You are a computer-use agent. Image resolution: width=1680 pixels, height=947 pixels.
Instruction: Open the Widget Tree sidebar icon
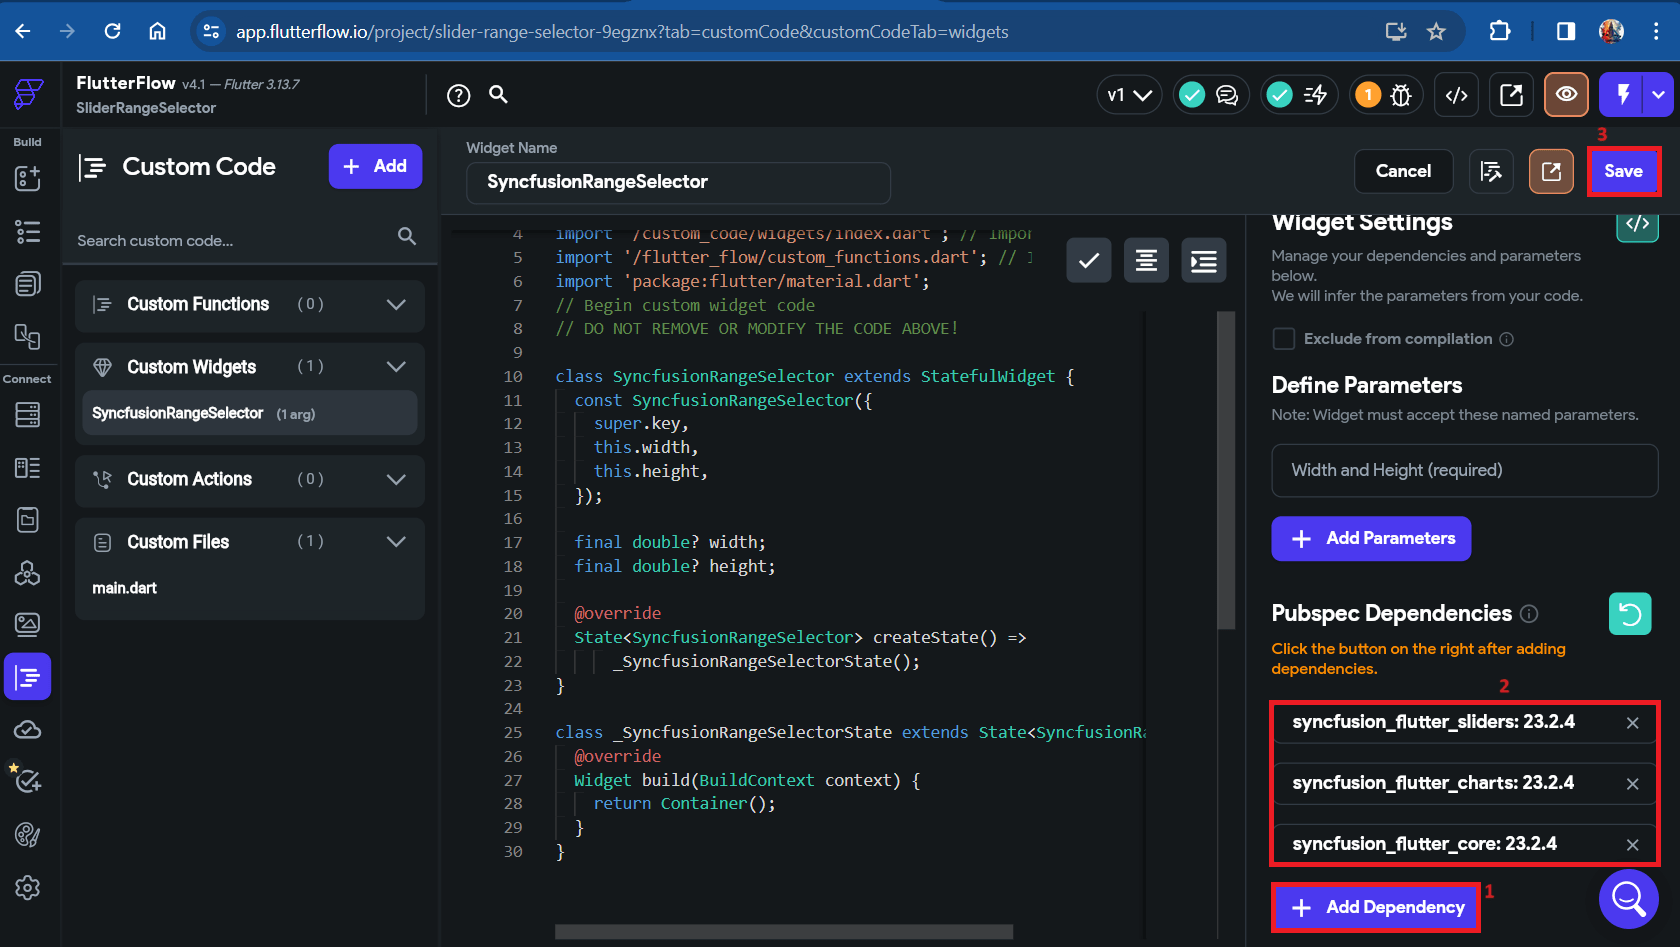click(x=28, y=232)
